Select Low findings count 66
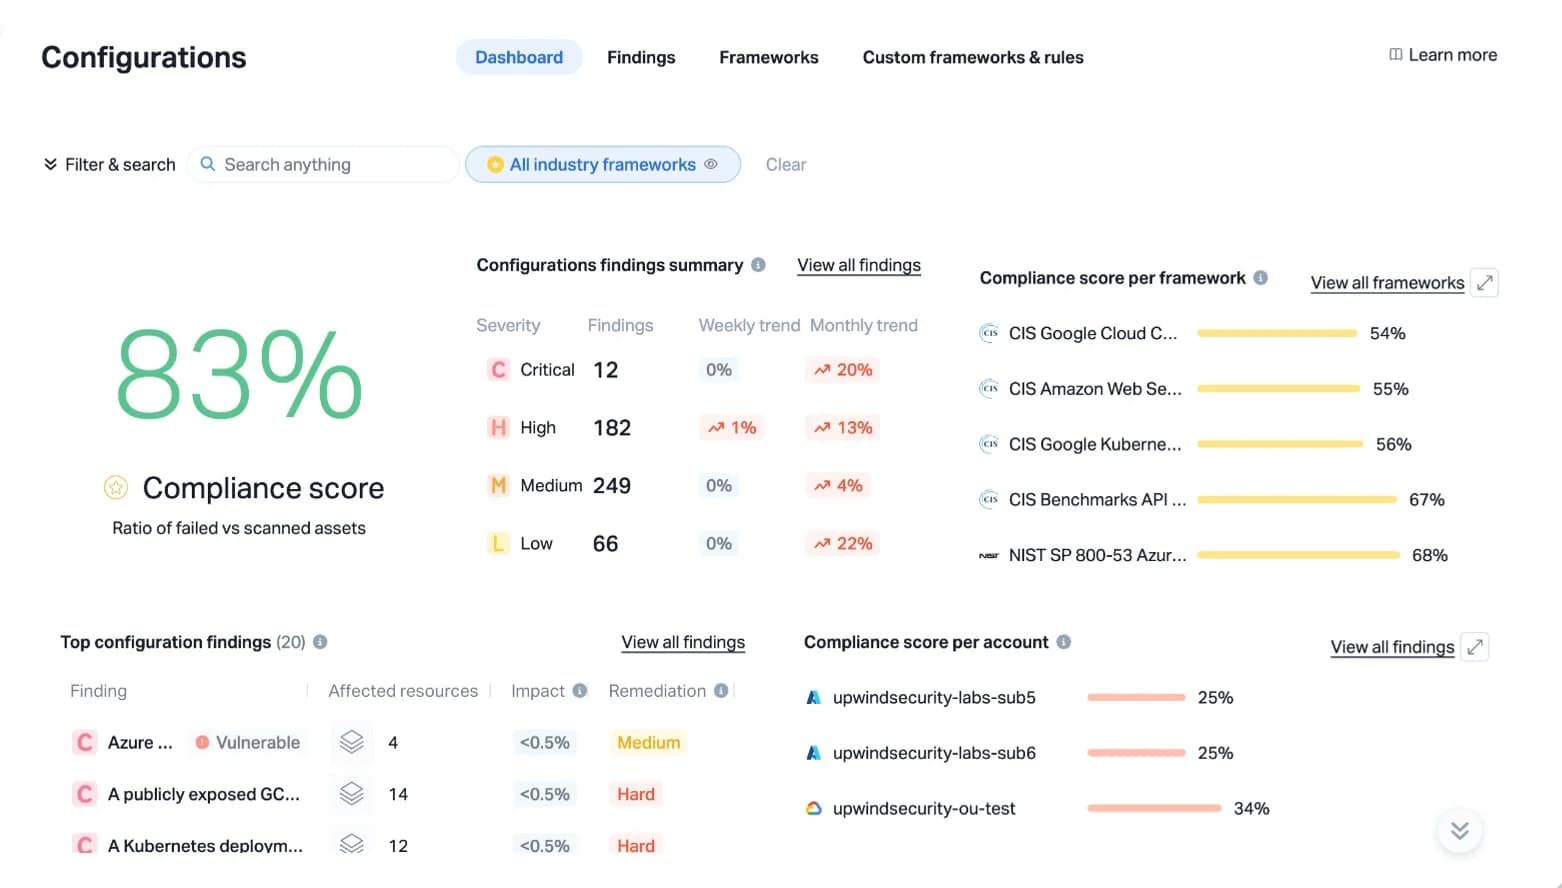This screenshot has width=1562, height=888. click(605, 544)
